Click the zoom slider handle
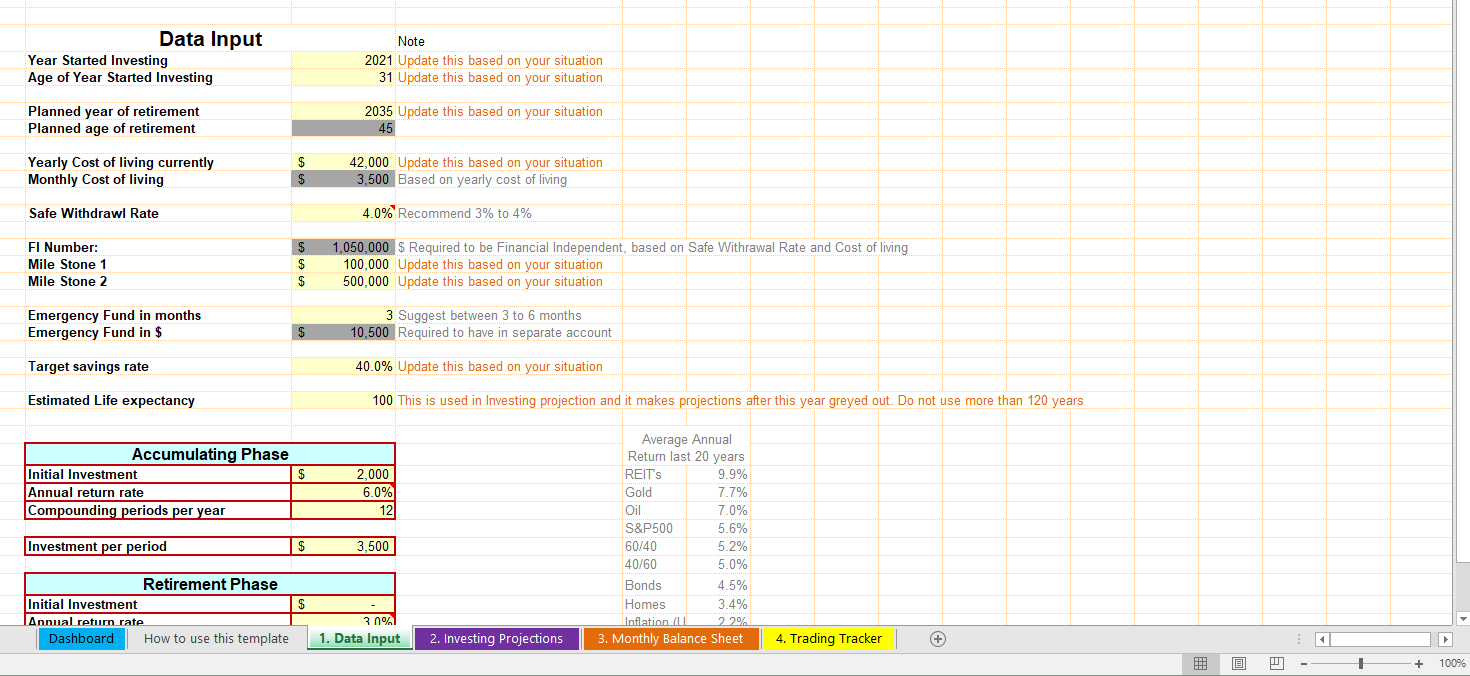The image size is (1470, 676). click(1361, 664)
